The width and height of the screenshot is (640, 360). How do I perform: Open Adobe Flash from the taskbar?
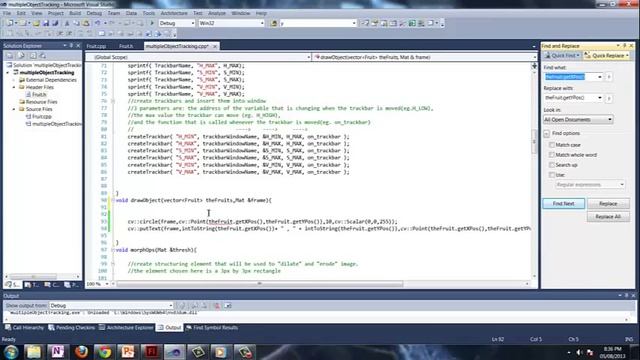[x=151, y=352]
